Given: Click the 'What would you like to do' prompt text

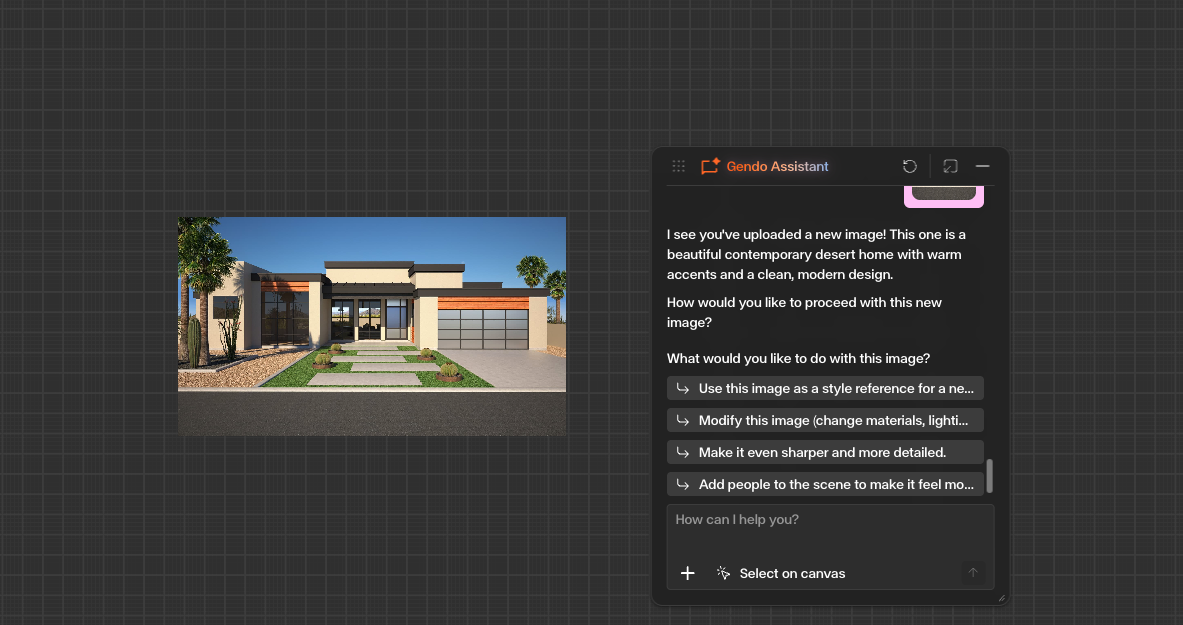Looking at the screenshot, I should (798, 358).
